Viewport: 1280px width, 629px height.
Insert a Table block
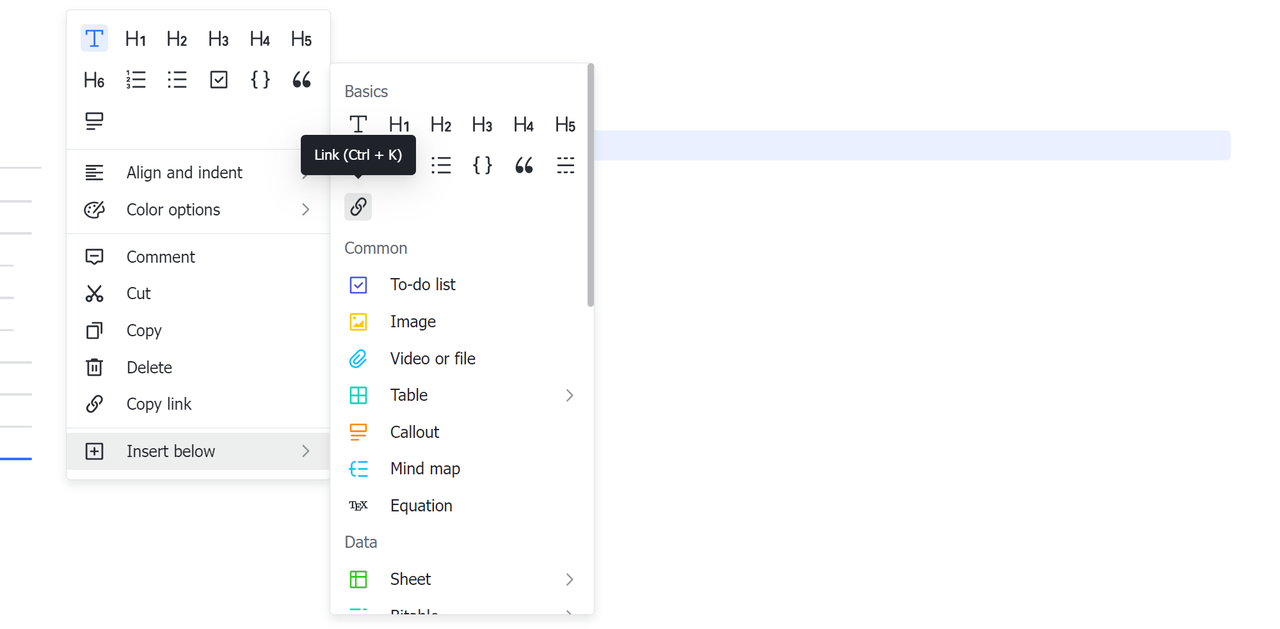[460, 395]
